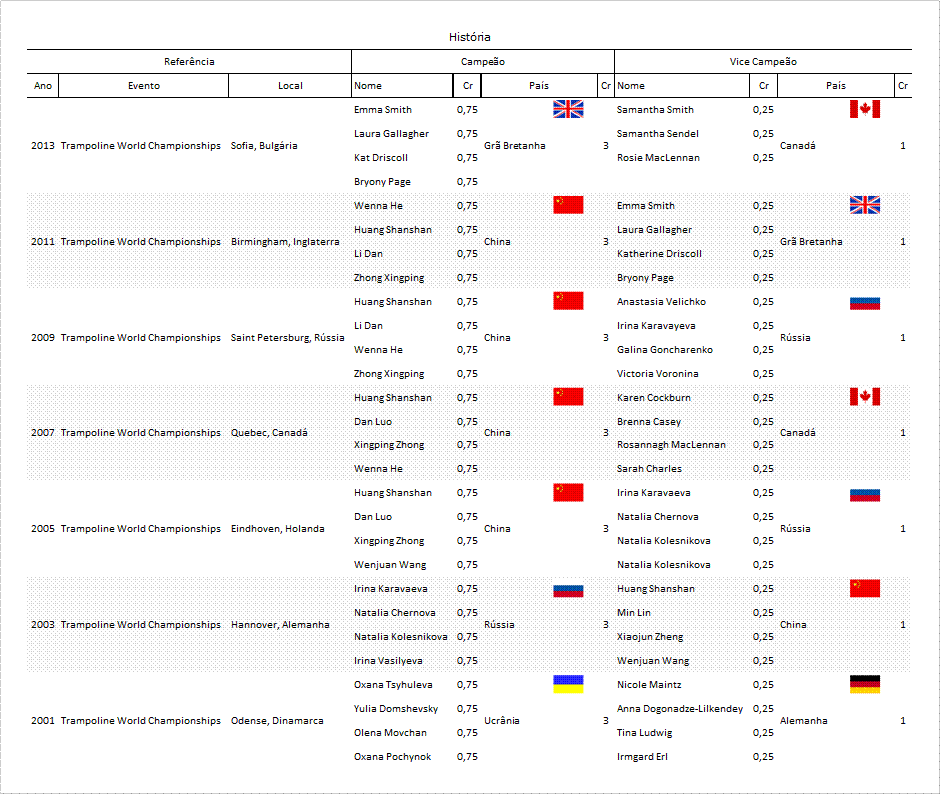
Task: Click Samantha Sendel name cell
Action: click(658, 134)
